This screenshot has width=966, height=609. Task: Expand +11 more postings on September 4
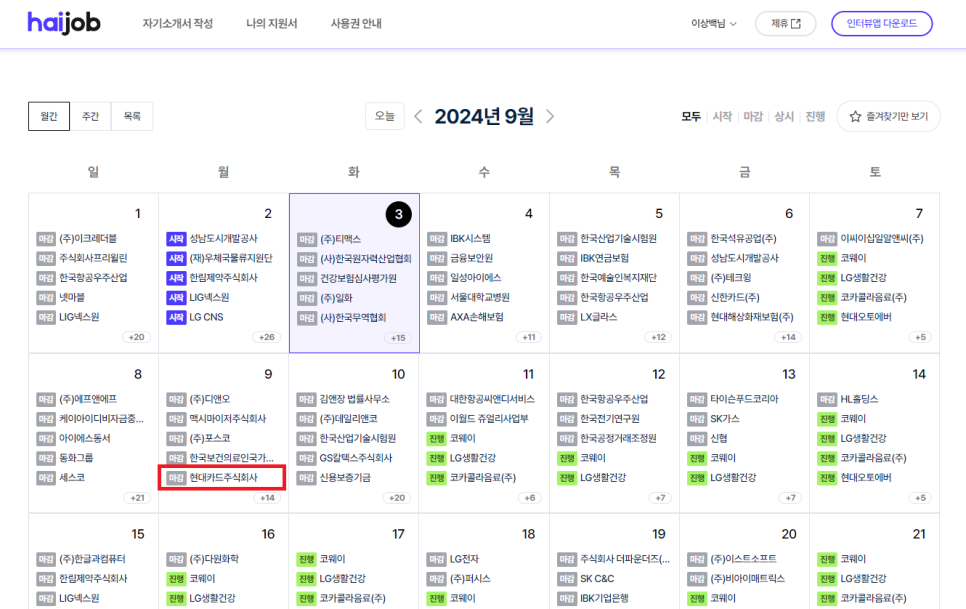click(x=529, y=337)
